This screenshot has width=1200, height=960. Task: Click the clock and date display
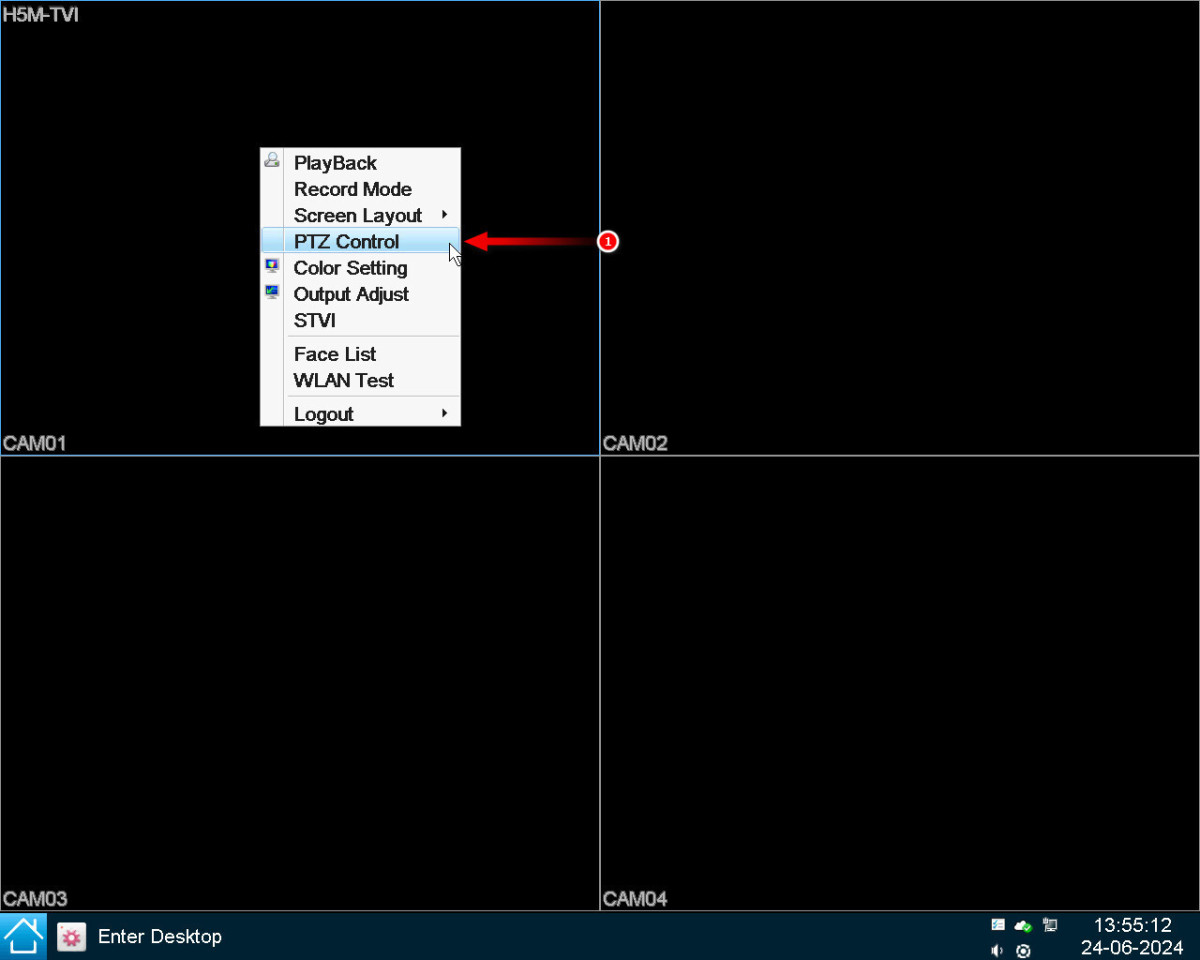[x=1131, y=936]
